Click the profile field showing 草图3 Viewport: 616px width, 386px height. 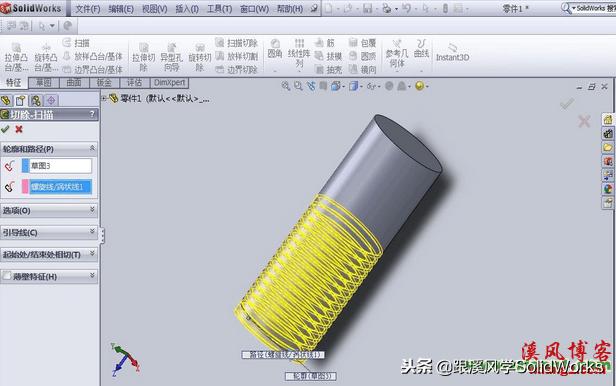pos(60,166)
